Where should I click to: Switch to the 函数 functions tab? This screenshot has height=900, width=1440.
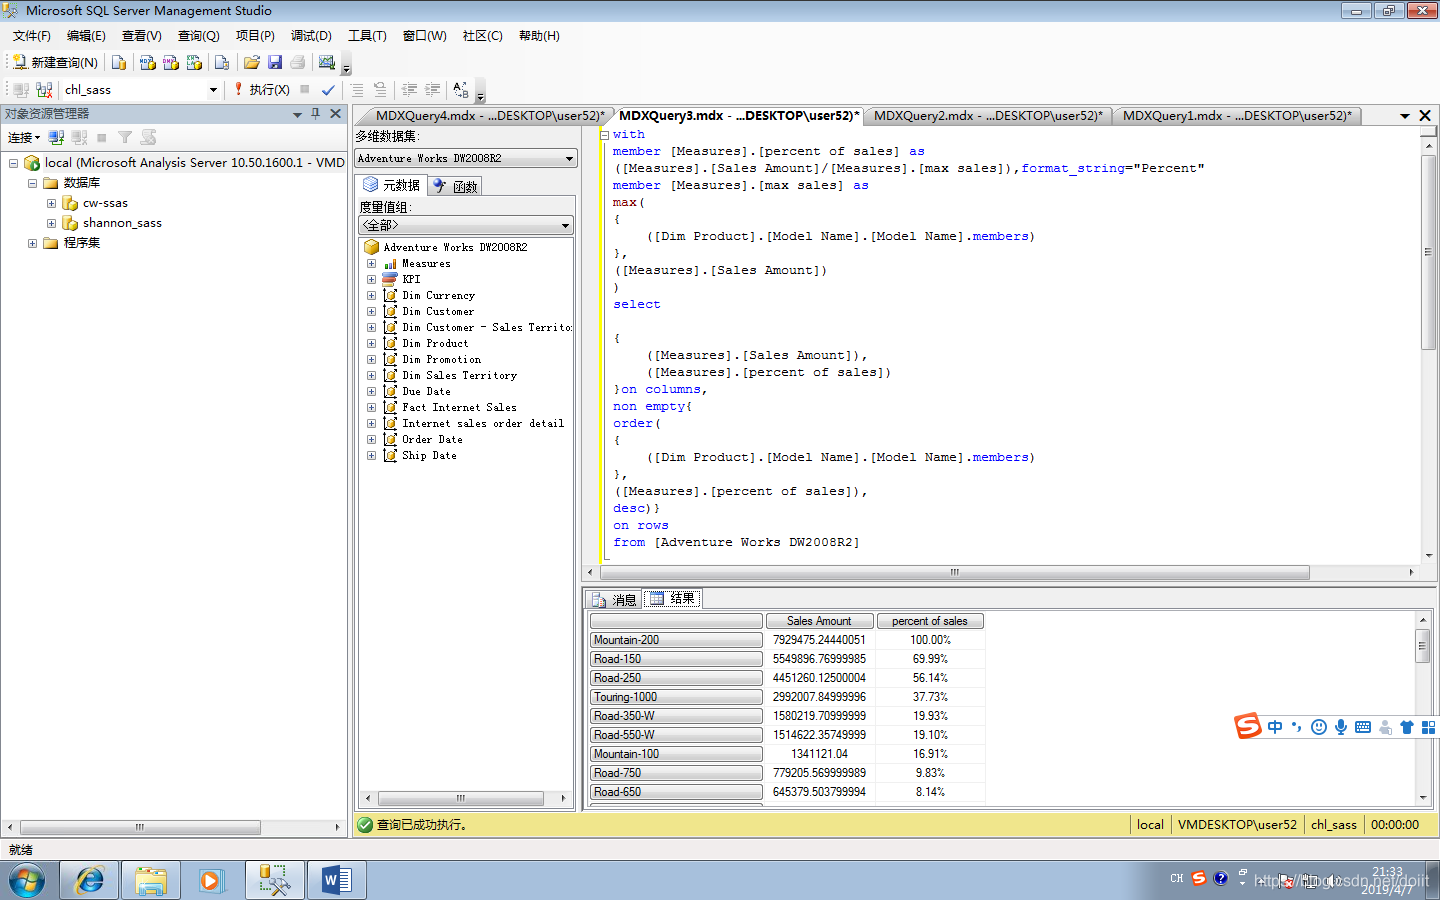tap(456, 186)
